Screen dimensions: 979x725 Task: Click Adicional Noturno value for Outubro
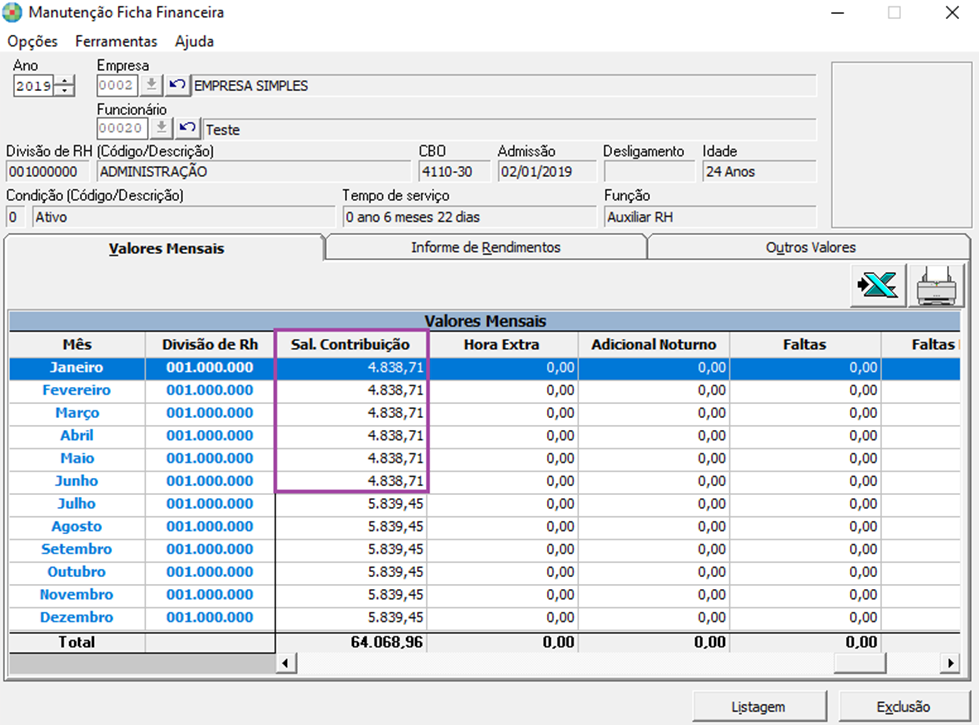point(654,571)
